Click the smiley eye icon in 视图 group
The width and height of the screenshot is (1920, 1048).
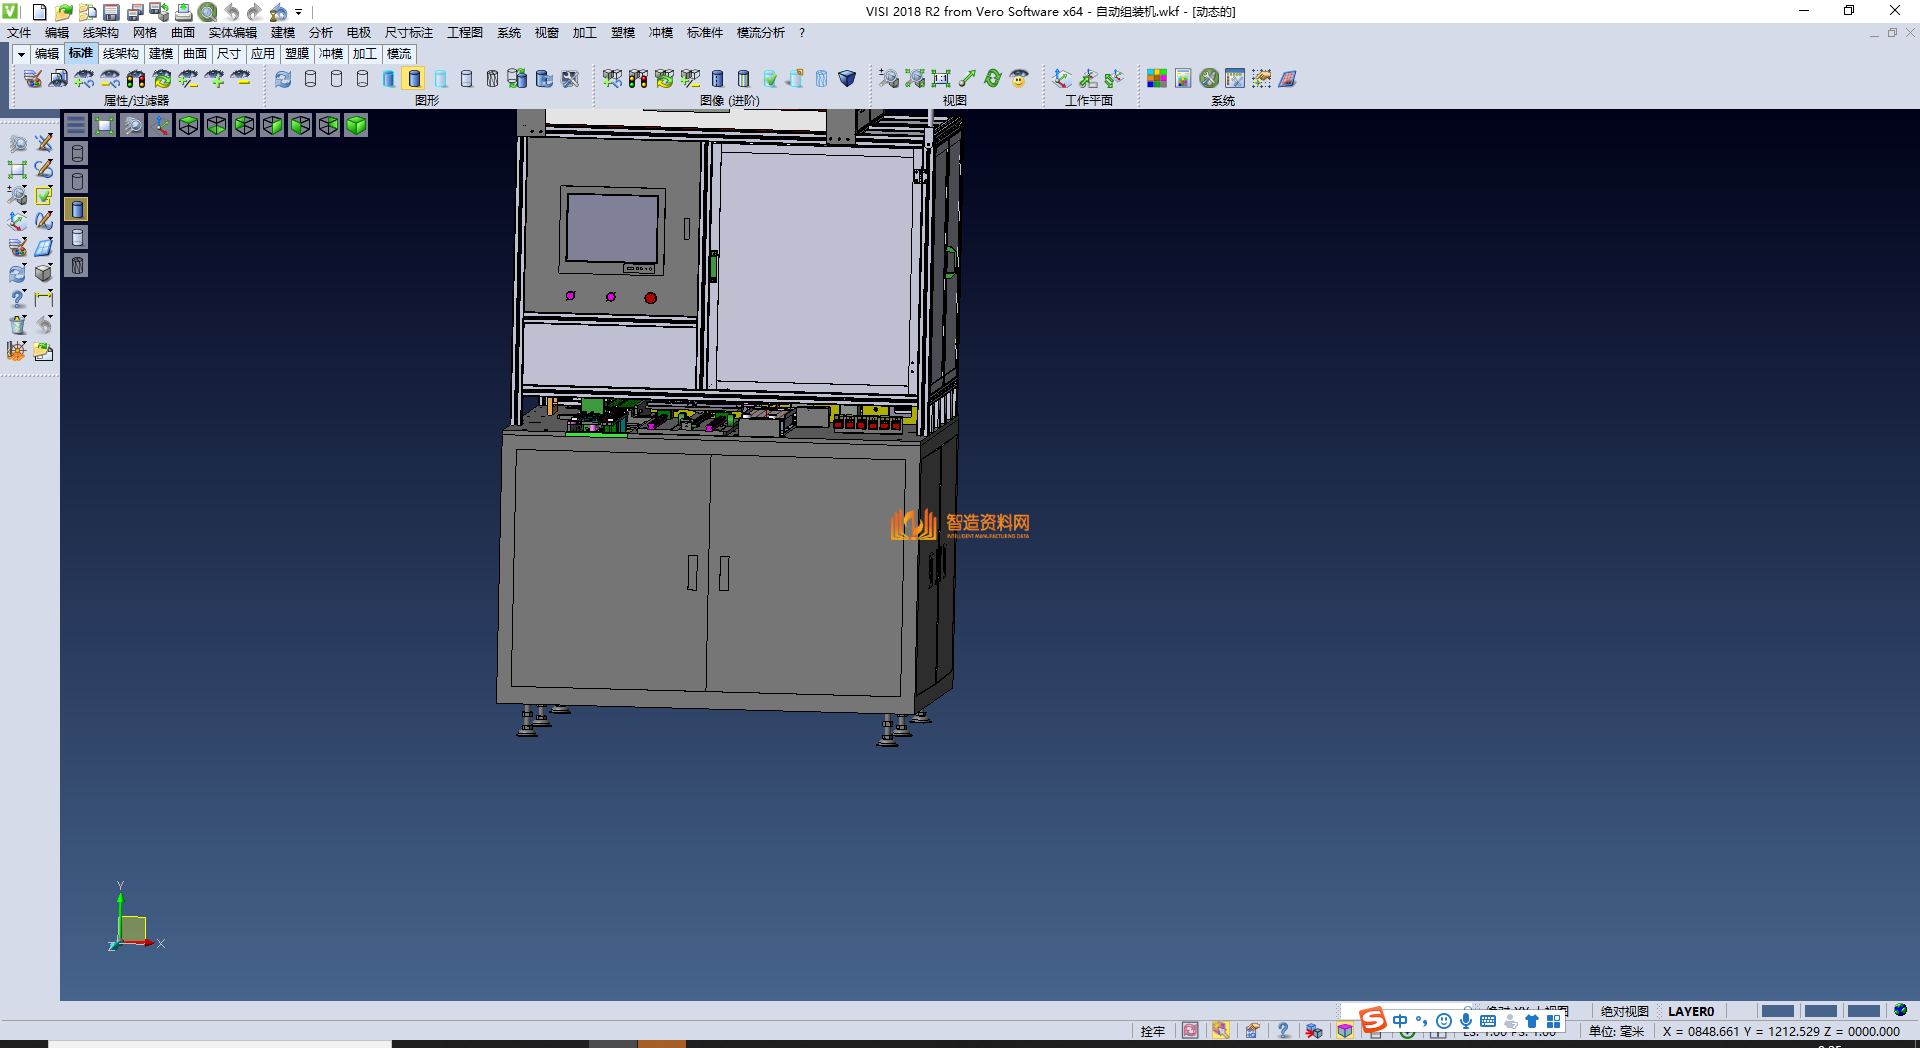click(x=1019, y=78)
